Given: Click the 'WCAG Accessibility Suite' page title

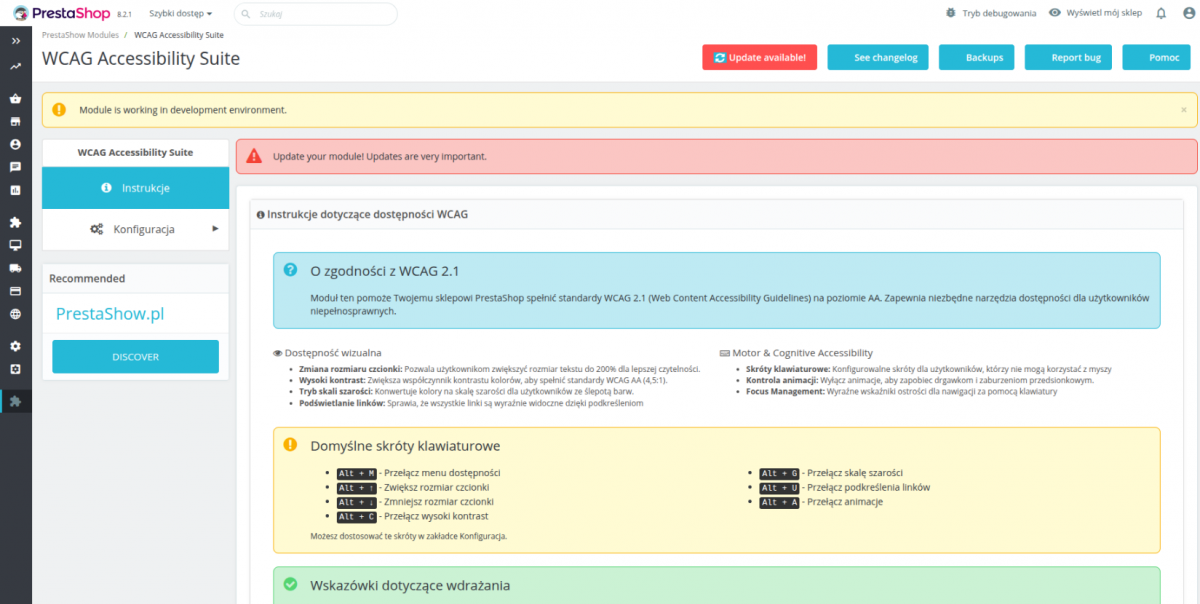Looking at the screenshot, I should coord(141,58).
